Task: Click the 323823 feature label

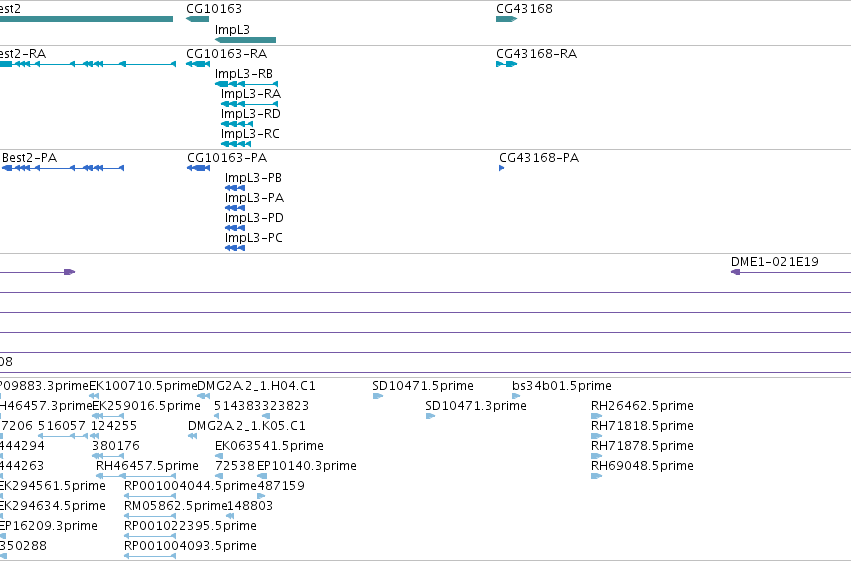Action: 285,406
